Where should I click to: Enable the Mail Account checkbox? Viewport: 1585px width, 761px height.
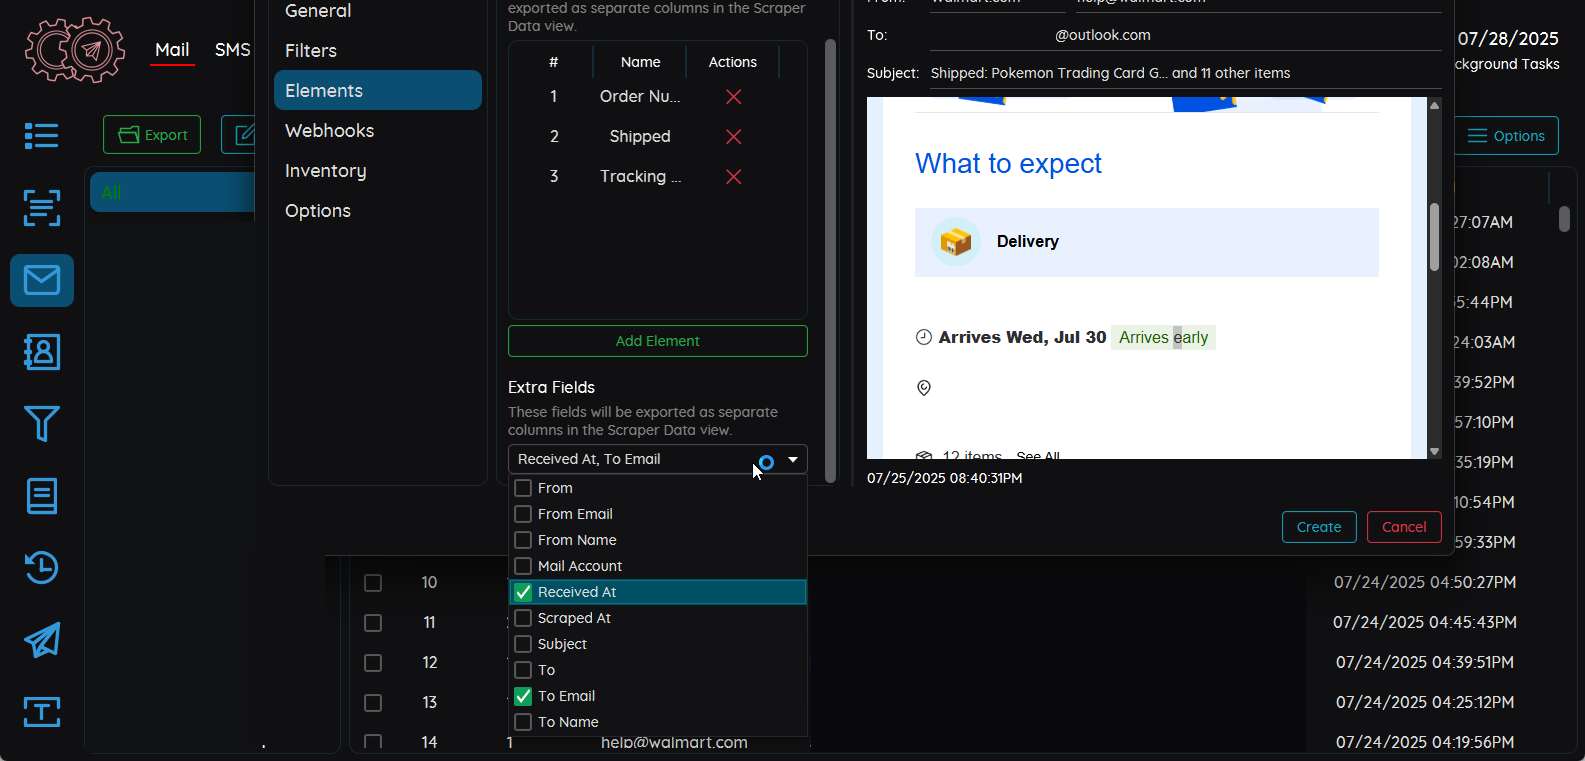[x=523, y=566]
